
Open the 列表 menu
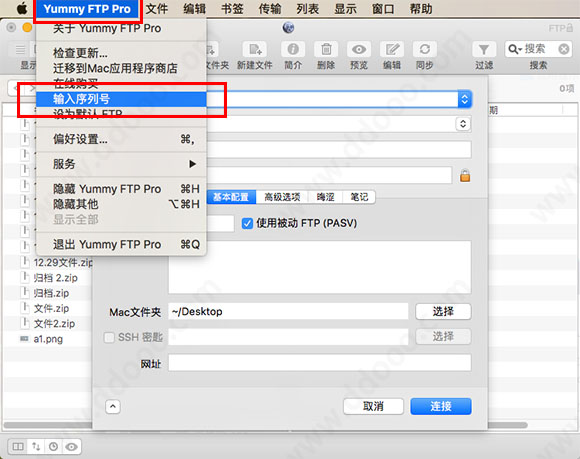(x=308, y=9)
